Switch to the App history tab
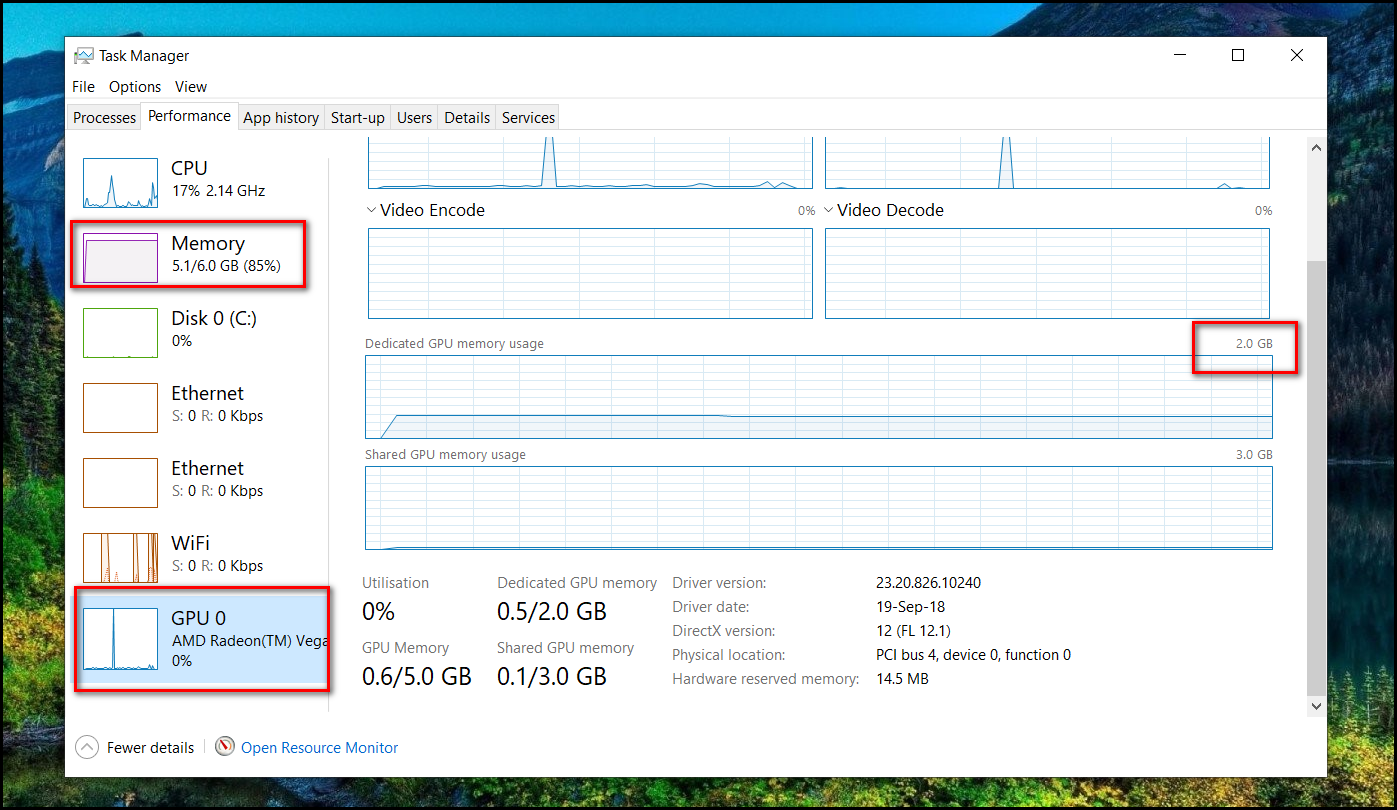Image resolution: width=1397 pixels, height=810 pixels. (x=281, y=118)
